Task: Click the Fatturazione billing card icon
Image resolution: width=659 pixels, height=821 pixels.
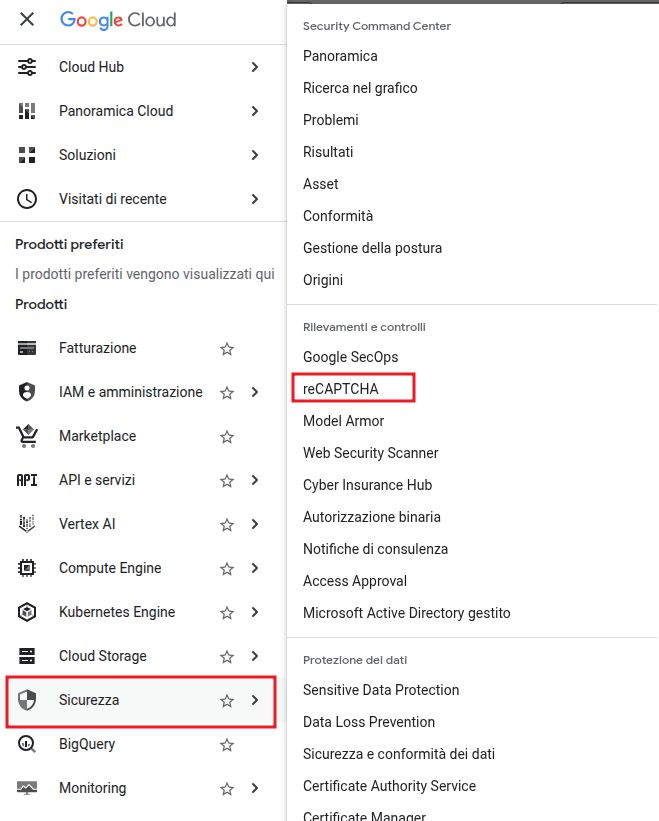Action: pos(27,348)
